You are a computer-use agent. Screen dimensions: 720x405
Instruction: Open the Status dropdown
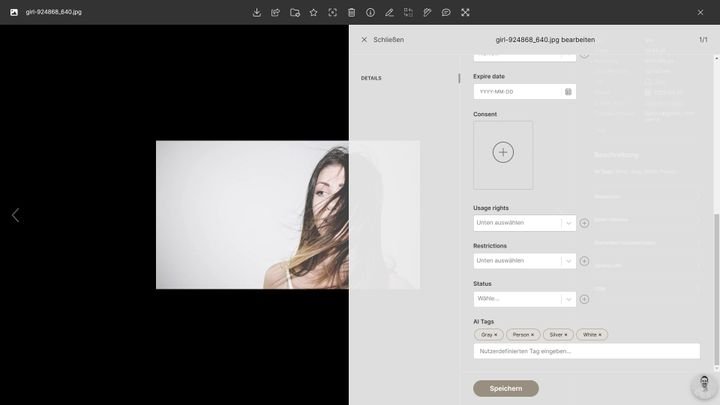point(524,299)
